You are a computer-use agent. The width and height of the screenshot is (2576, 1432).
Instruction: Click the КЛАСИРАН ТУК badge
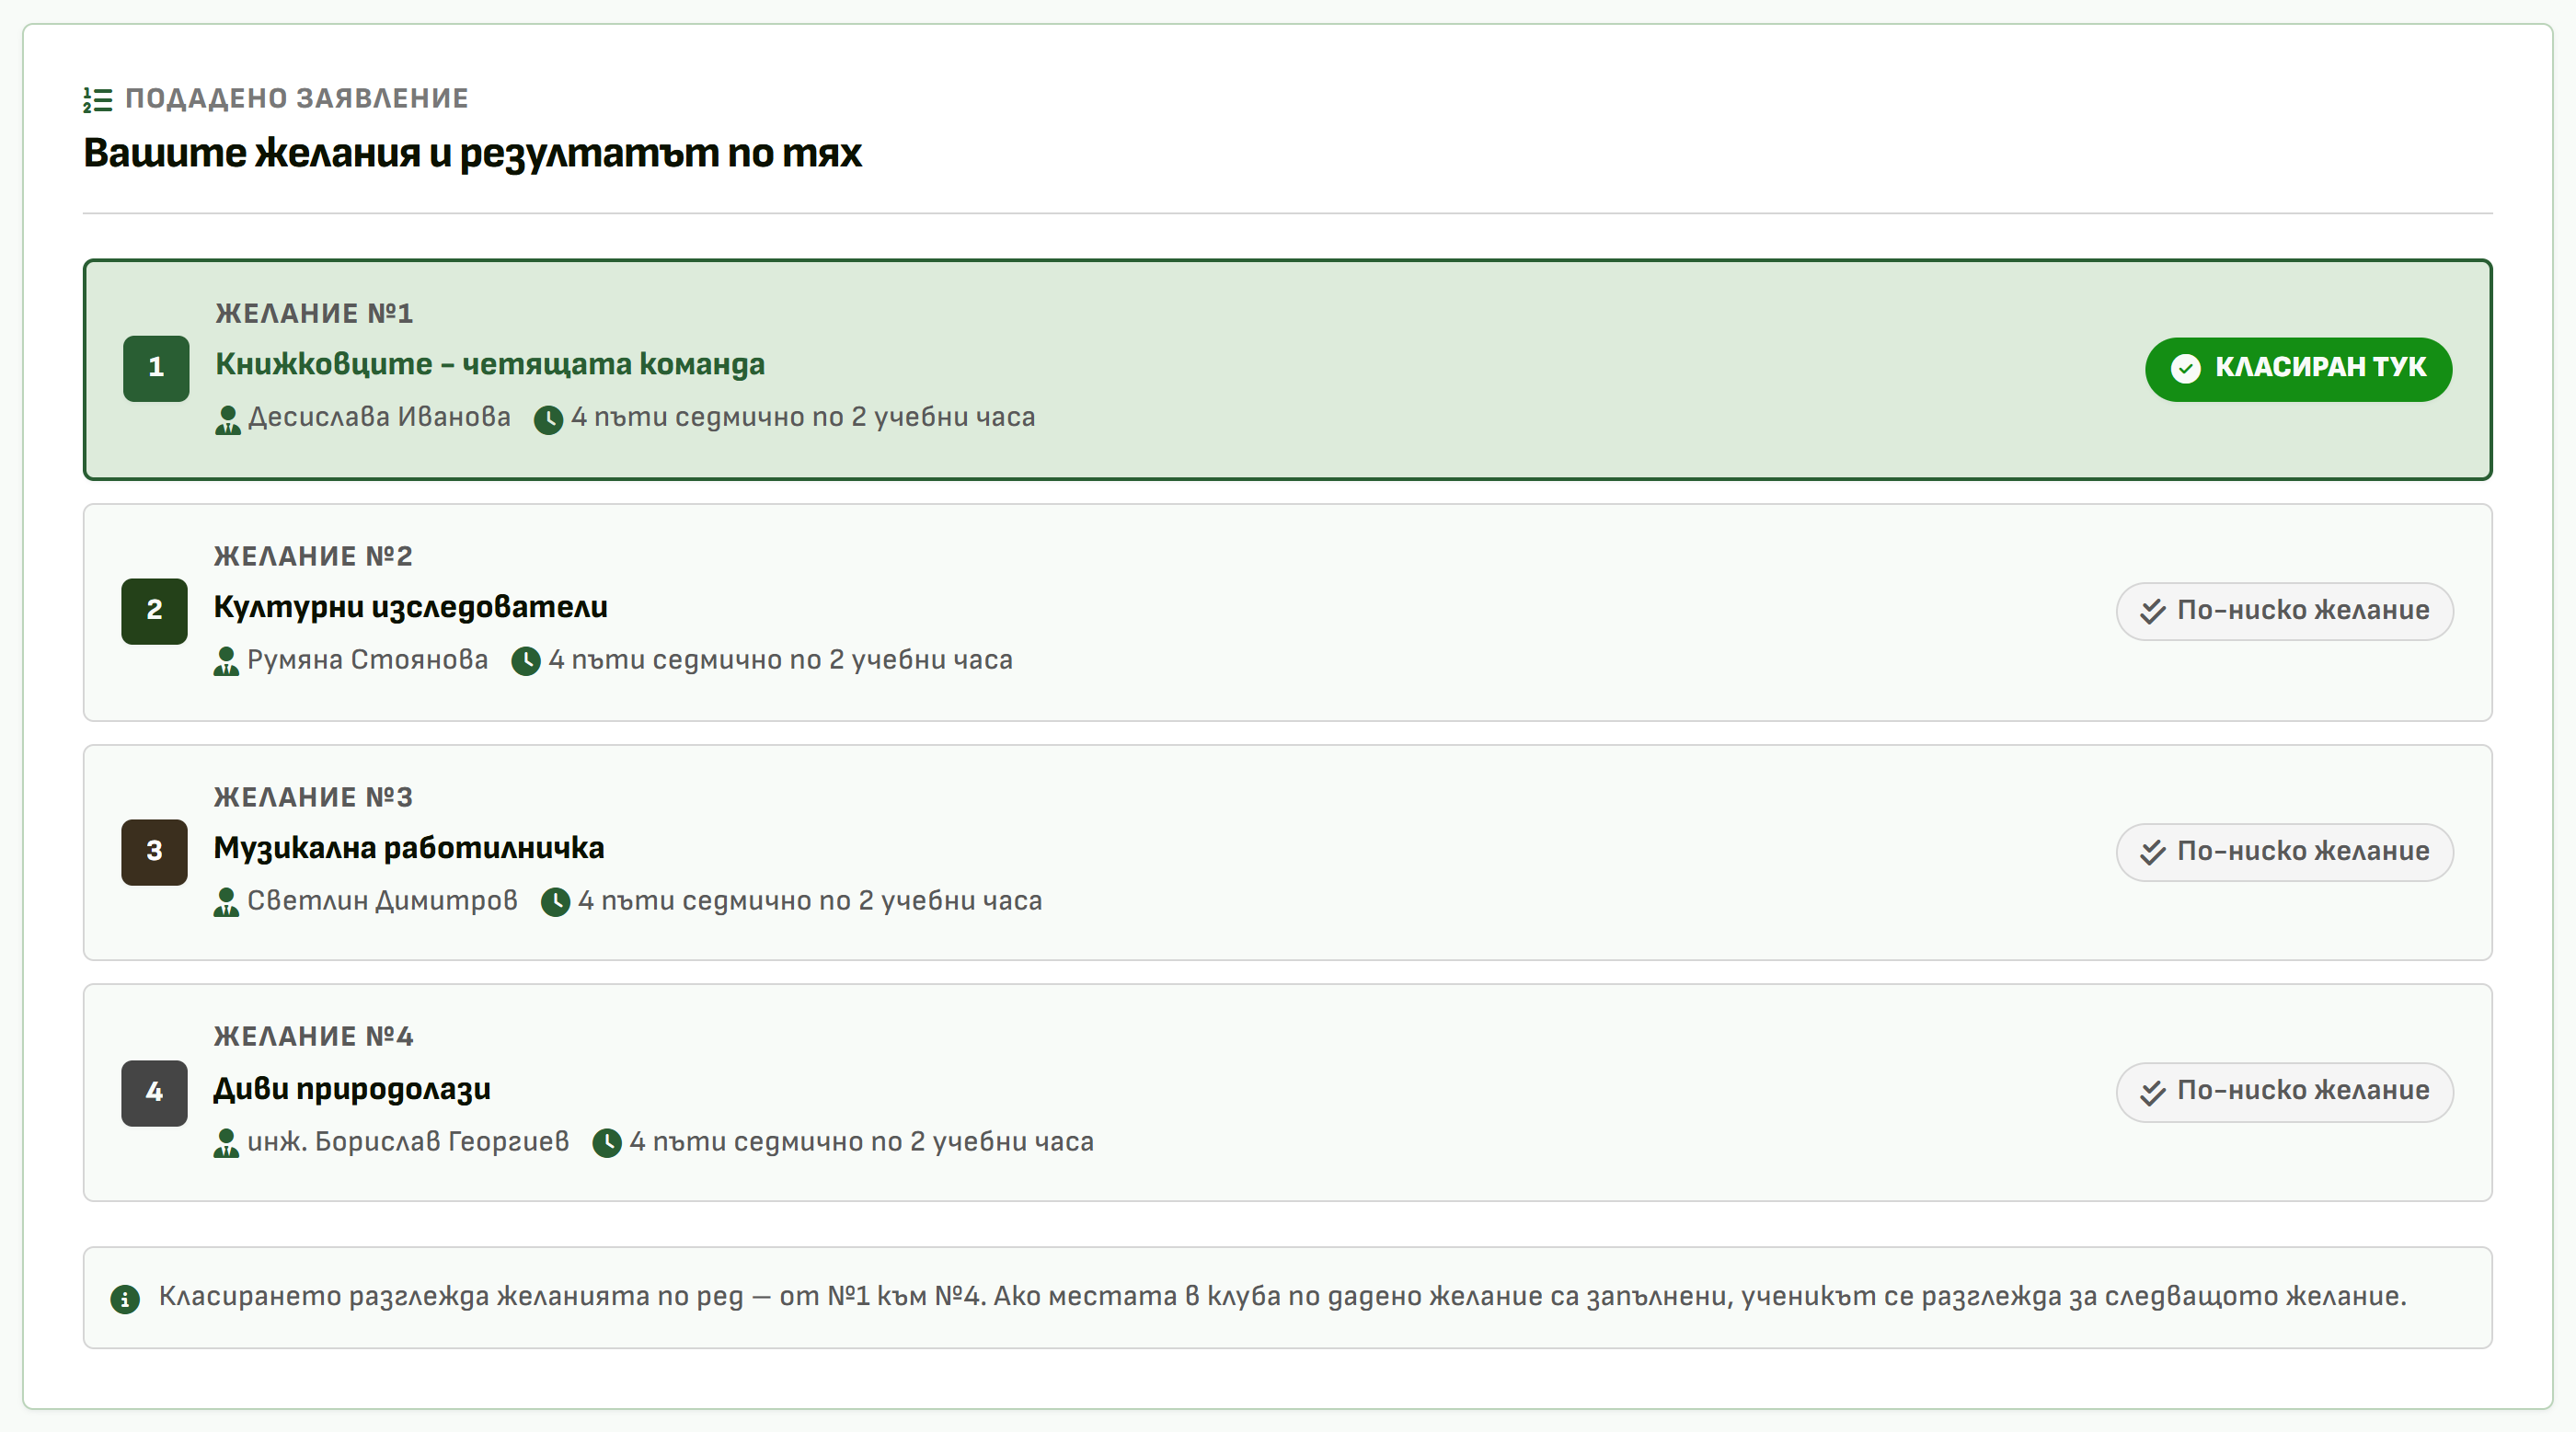(2298, 369)
